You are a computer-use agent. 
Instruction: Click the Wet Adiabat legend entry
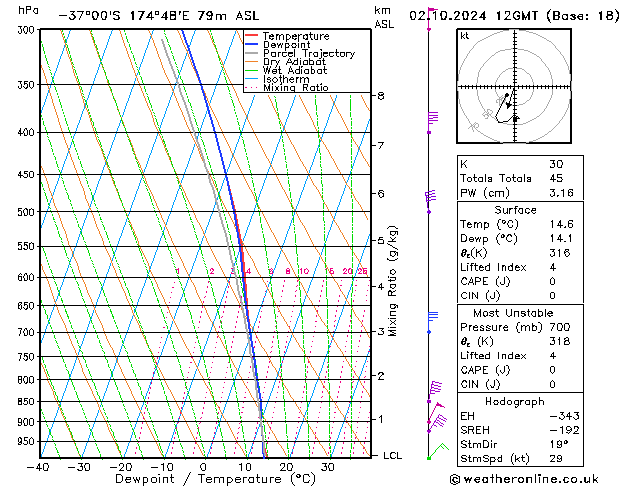[x=286, y=70]
